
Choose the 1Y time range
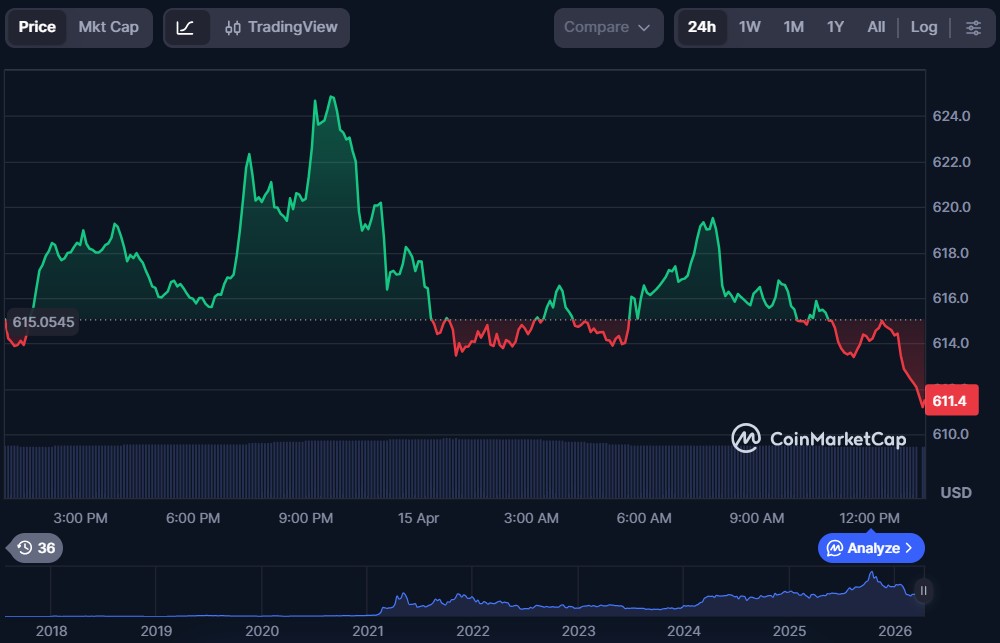[835, 27]
